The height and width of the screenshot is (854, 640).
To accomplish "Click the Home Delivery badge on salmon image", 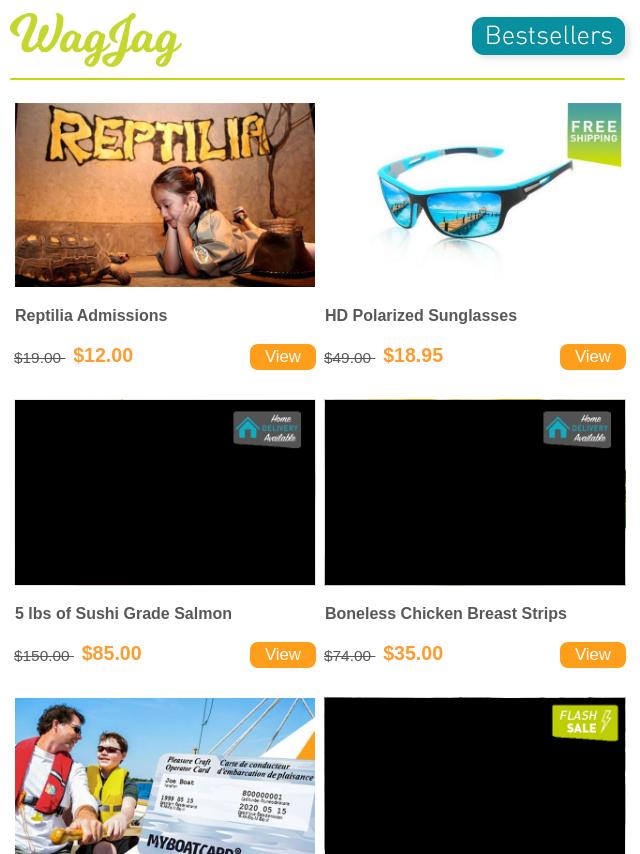I will tap(267, 429).
